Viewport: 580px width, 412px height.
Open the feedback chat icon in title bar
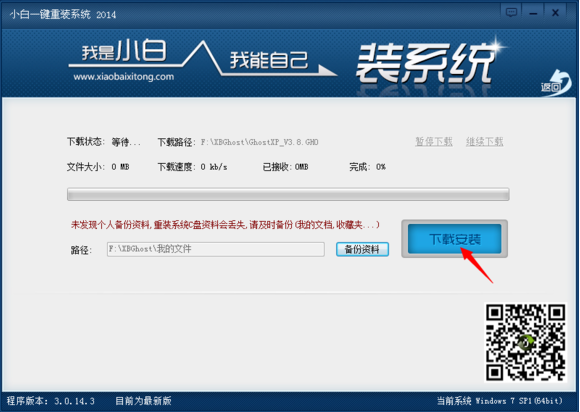[x=511, y=13]
